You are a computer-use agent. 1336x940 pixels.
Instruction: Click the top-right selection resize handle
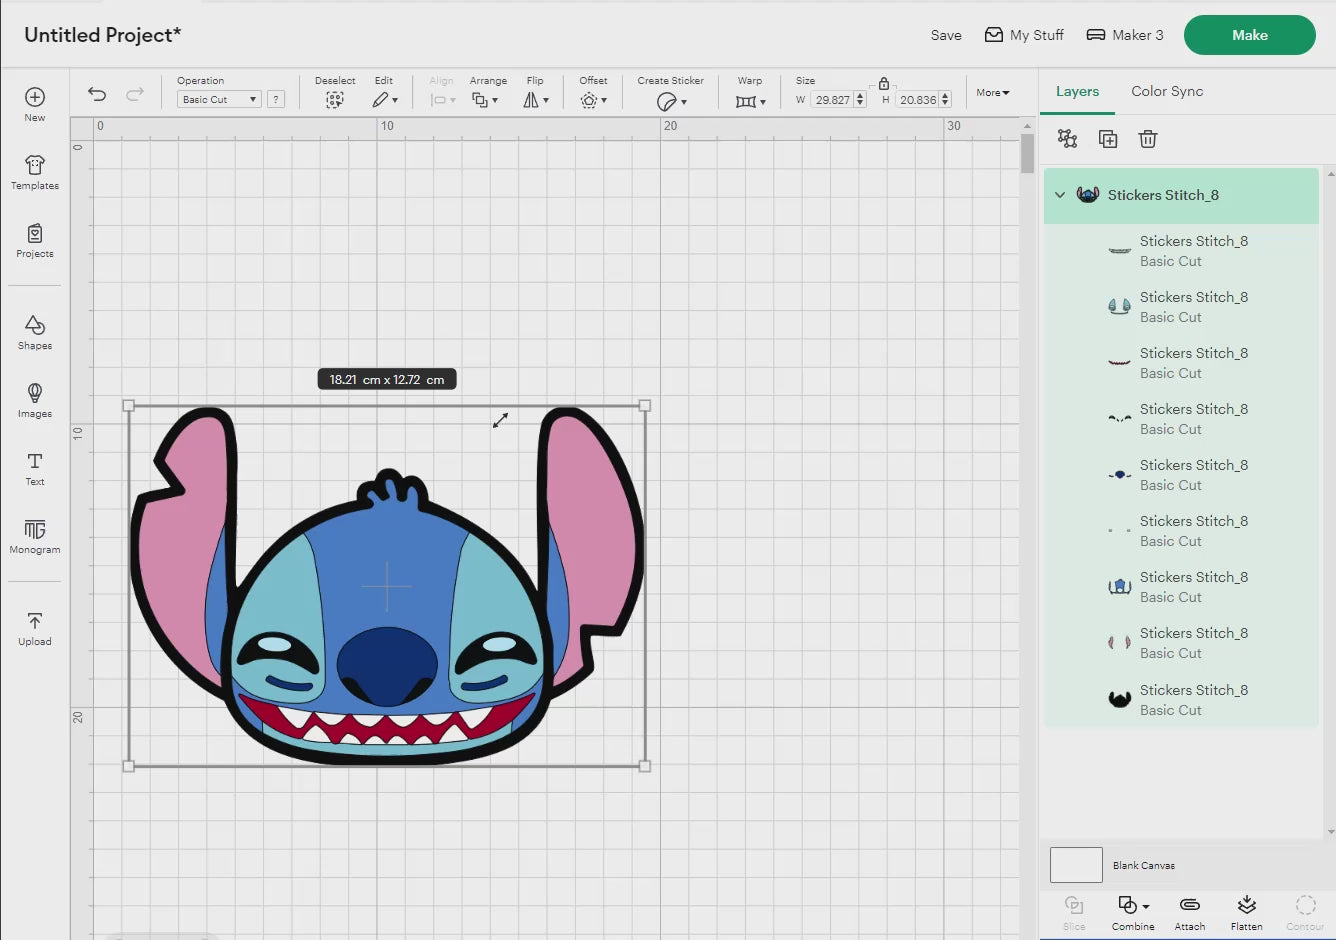tap(645, 406)
